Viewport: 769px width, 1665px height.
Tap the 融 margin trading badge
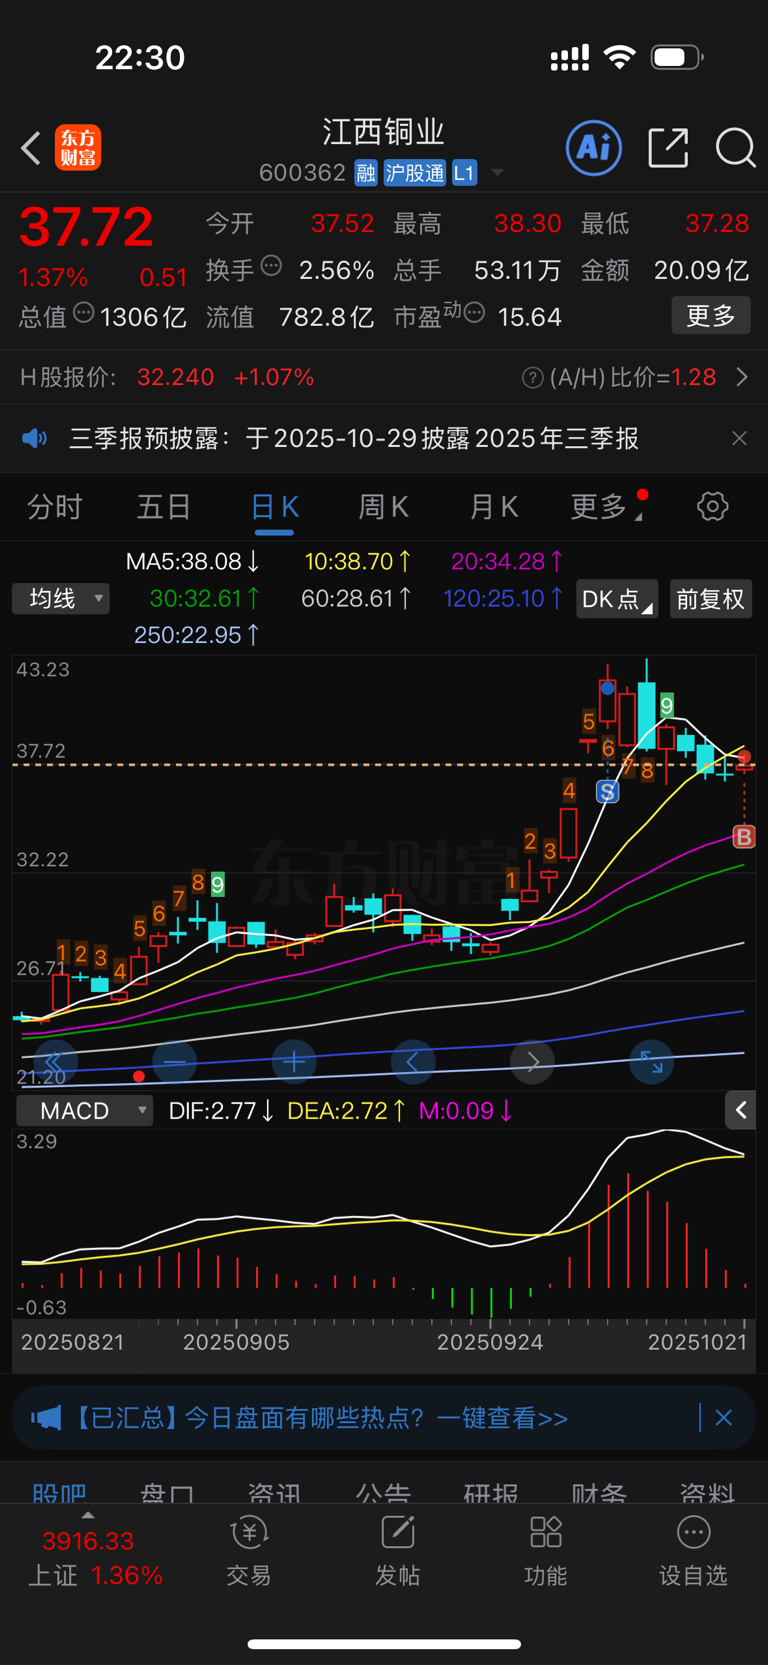[366, 173]
